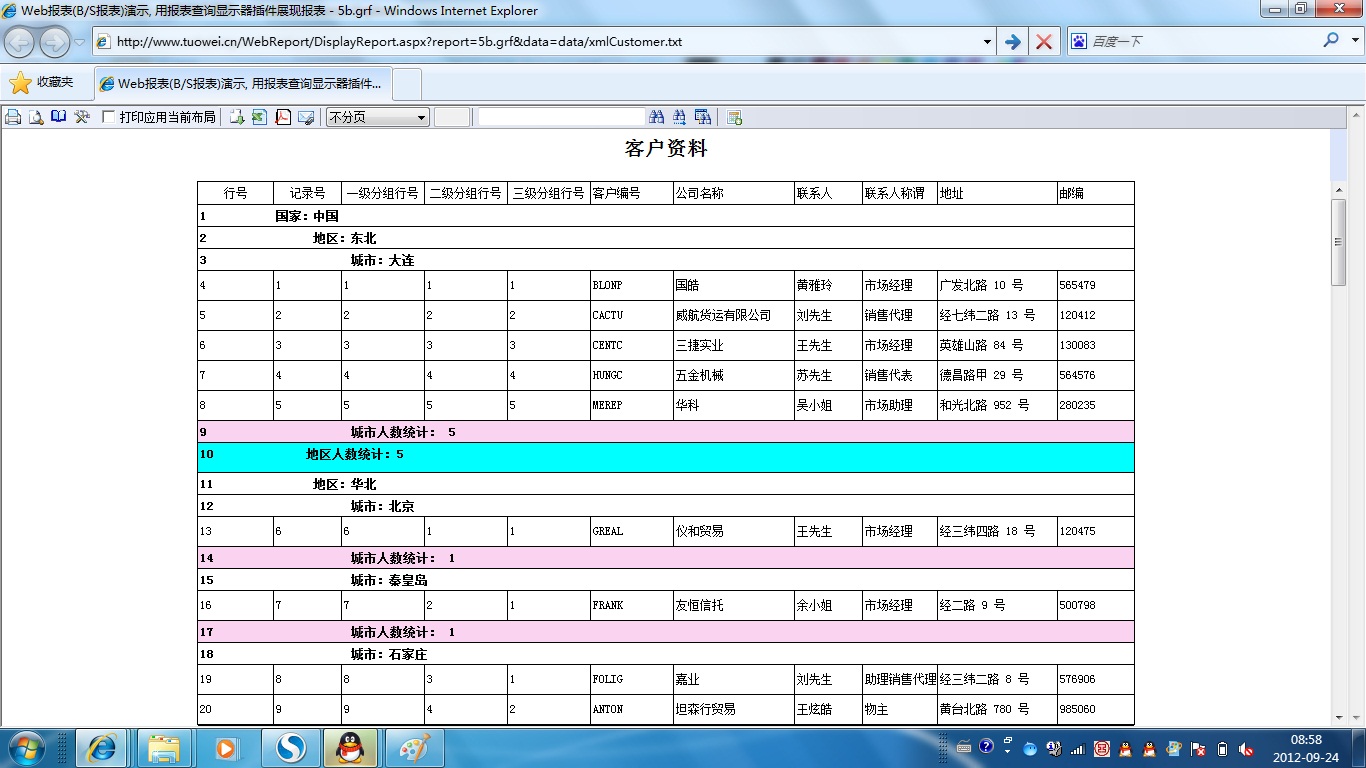The width and height of the screenshot is (1366, 768).
Task: Export report to PDF
Action: click(283, 117)
